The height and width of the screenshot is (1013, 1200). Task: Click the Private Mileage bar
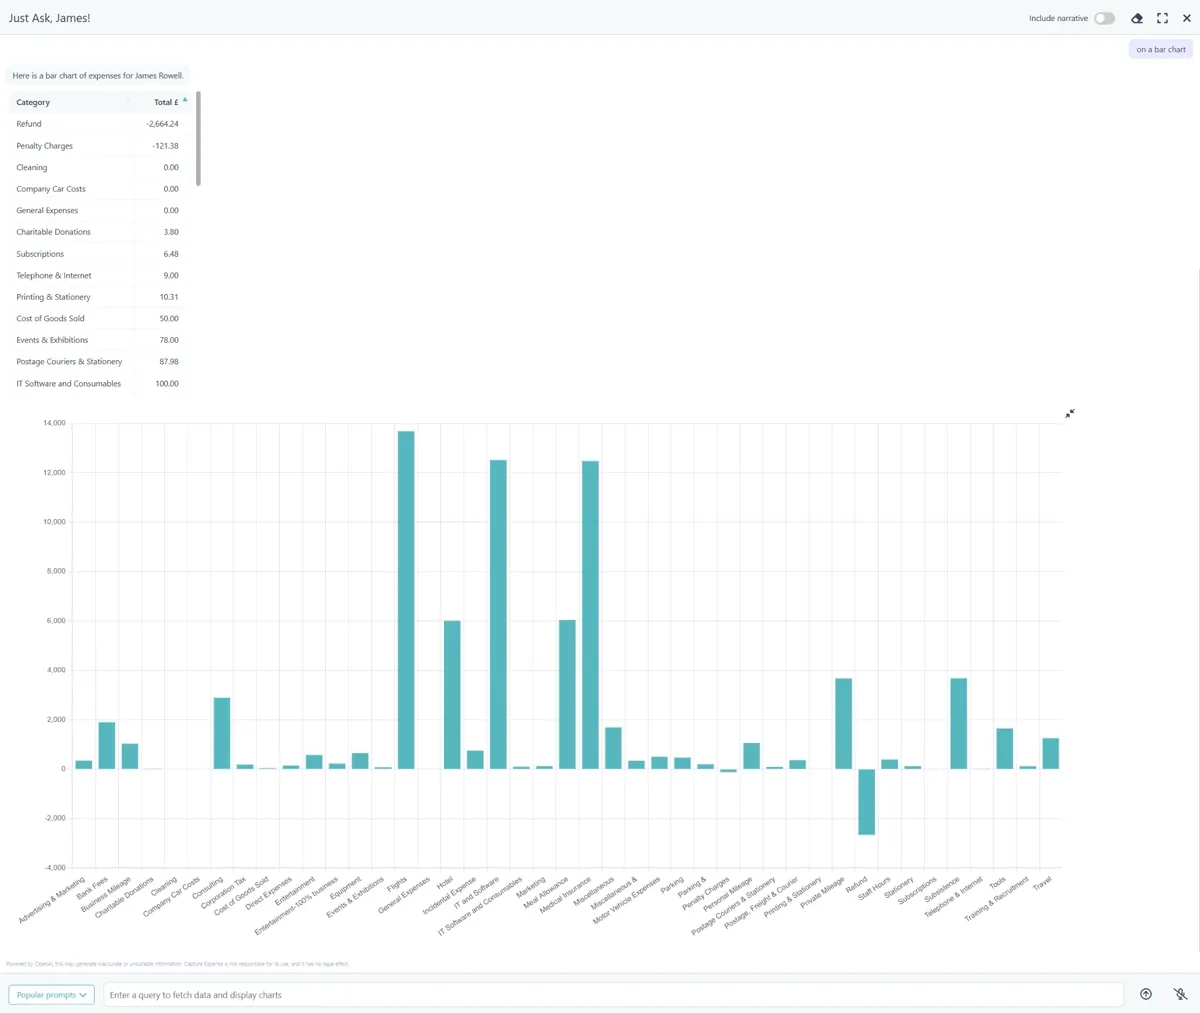843,724
